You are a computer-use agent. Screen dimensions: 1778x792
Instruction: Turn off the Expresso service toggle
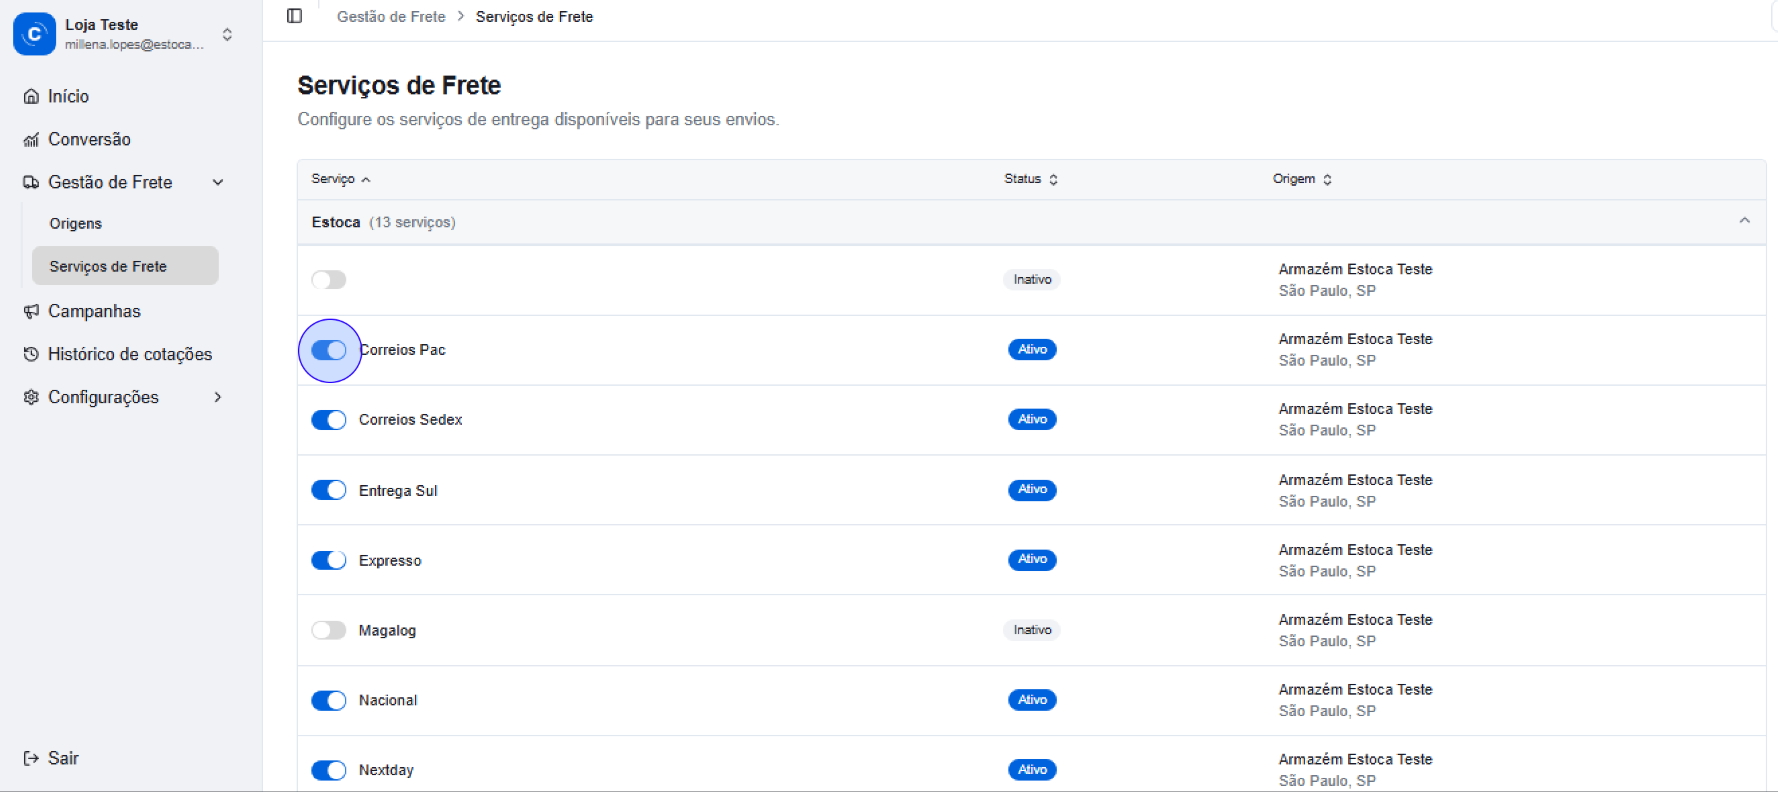click(328, 561)
